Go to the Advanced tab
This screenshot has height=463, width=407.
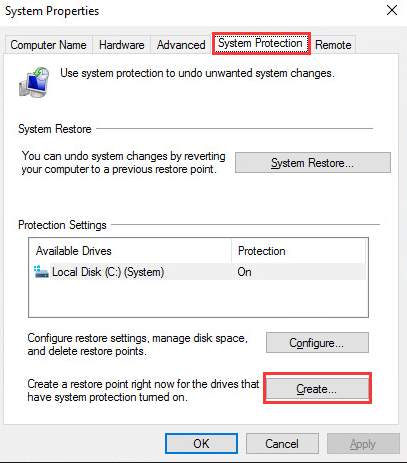tap(181, 45)
